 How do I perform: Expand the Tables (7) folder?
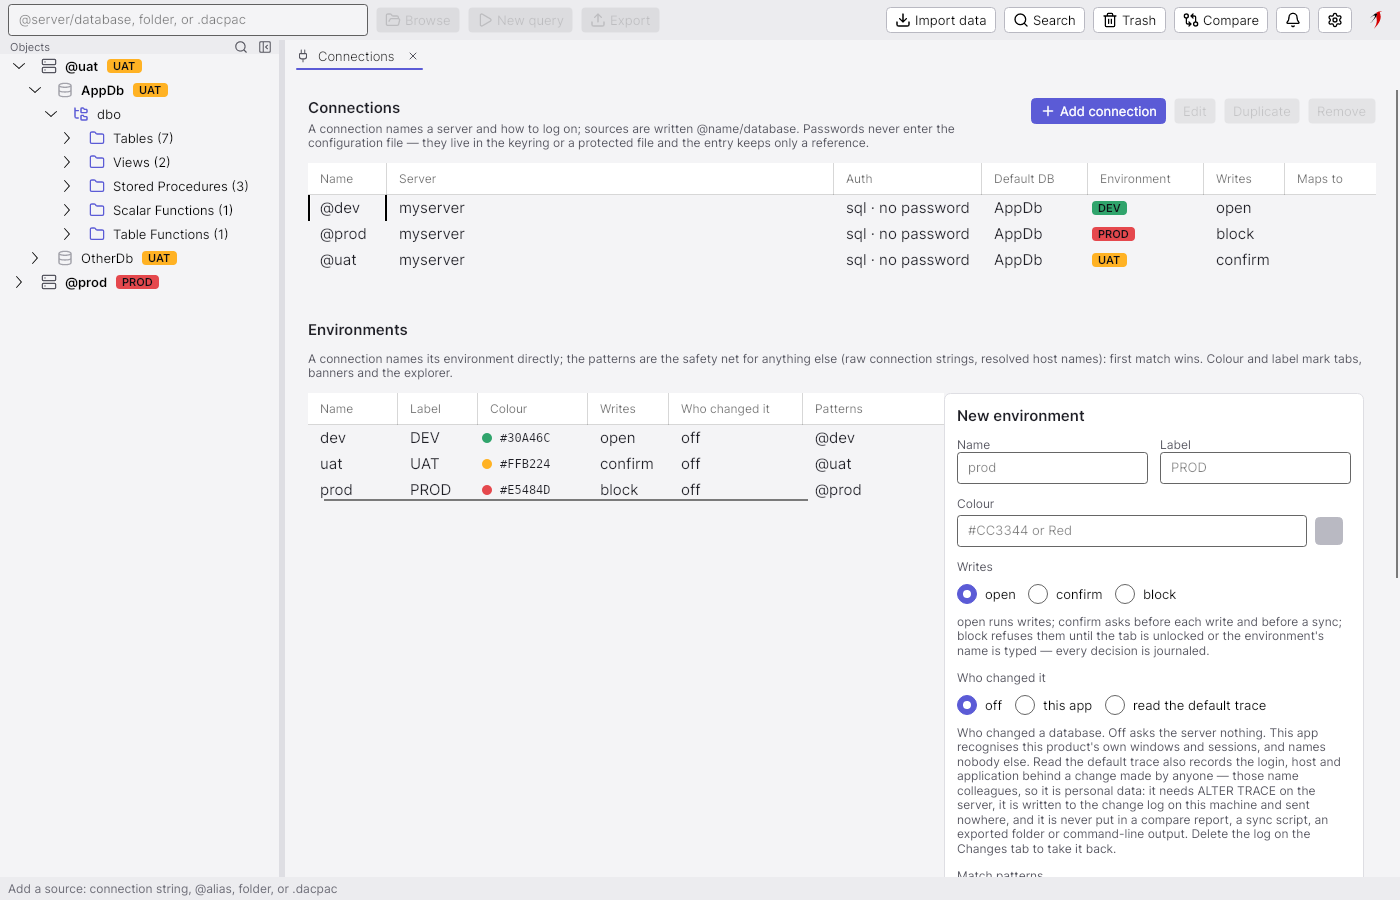[x=67, y=138]
